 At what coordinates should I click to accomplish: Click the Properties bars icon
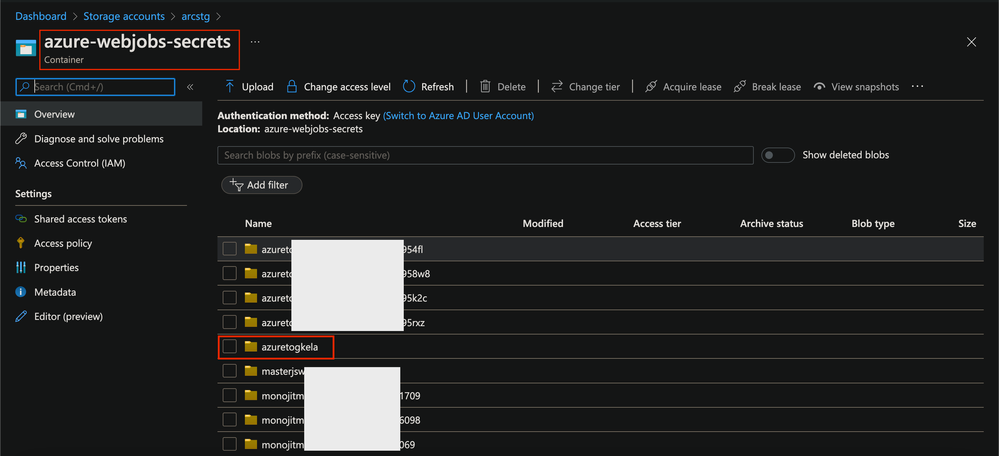pyautogui.click(x=21, y=267)
